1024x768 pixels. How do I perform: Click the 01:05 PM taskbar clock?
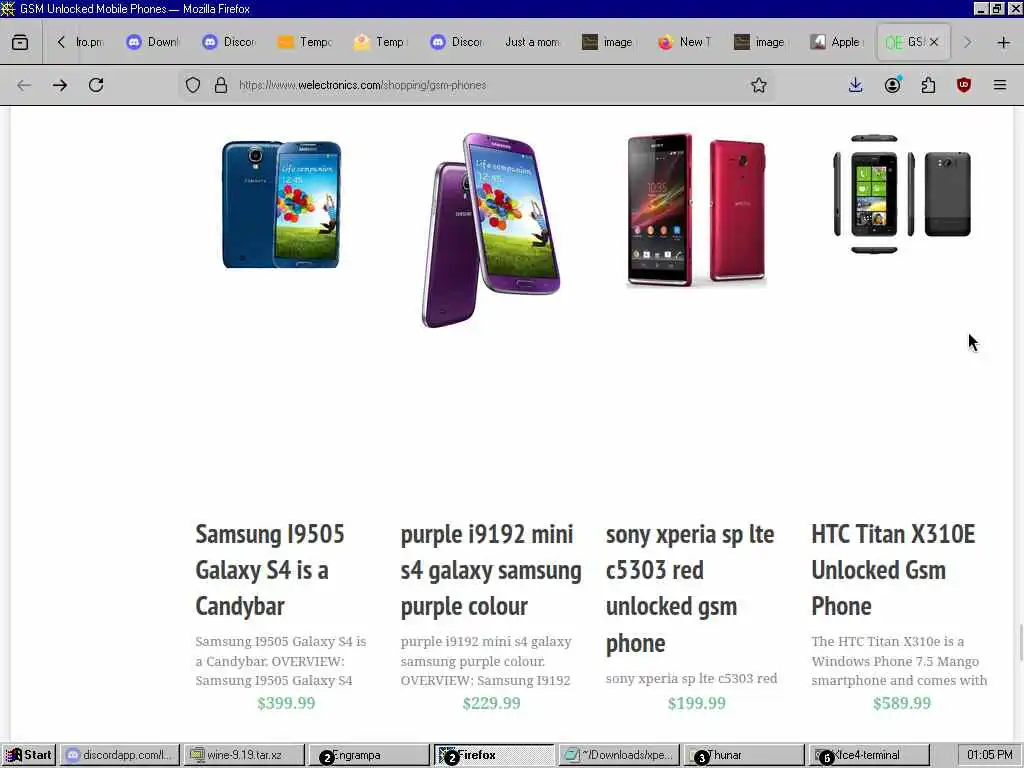point(989,755)
